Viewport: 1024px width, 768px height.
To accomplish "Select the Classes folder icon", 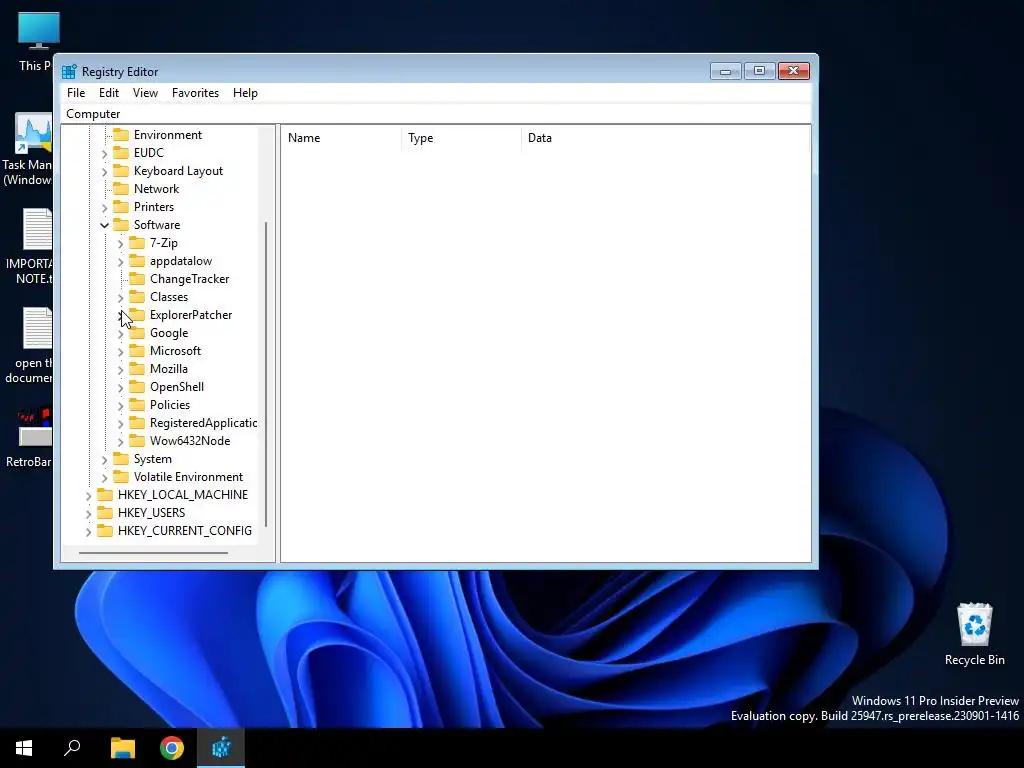I will [x=137, y=296].
